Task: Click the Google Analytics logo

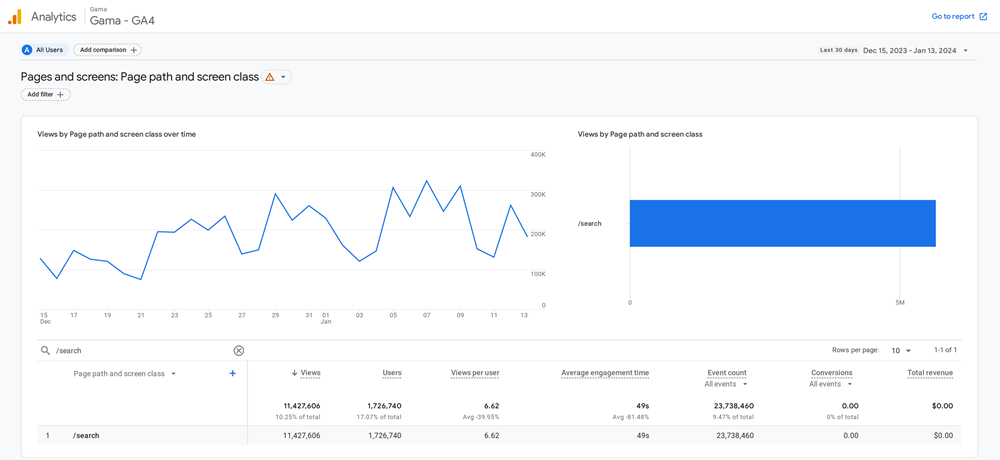Action: pos(15,17)
